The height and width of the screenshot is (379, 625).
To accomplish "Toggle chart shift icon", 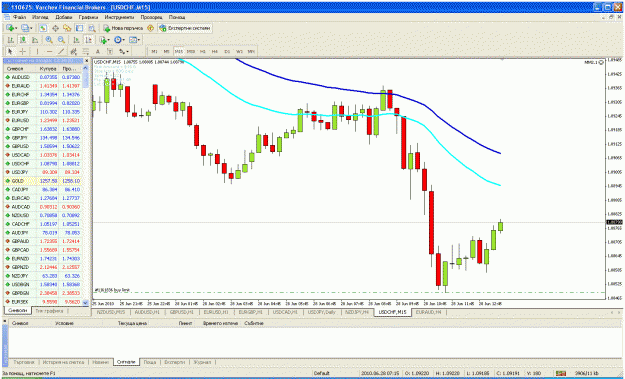I will (88, 40).
